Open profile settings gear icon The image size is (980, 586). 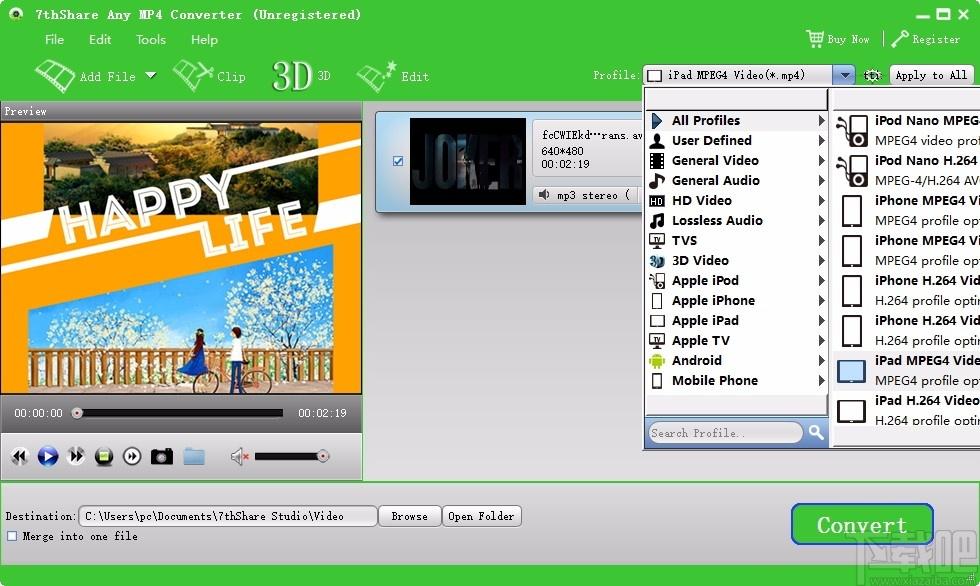(x=872, y=76)
